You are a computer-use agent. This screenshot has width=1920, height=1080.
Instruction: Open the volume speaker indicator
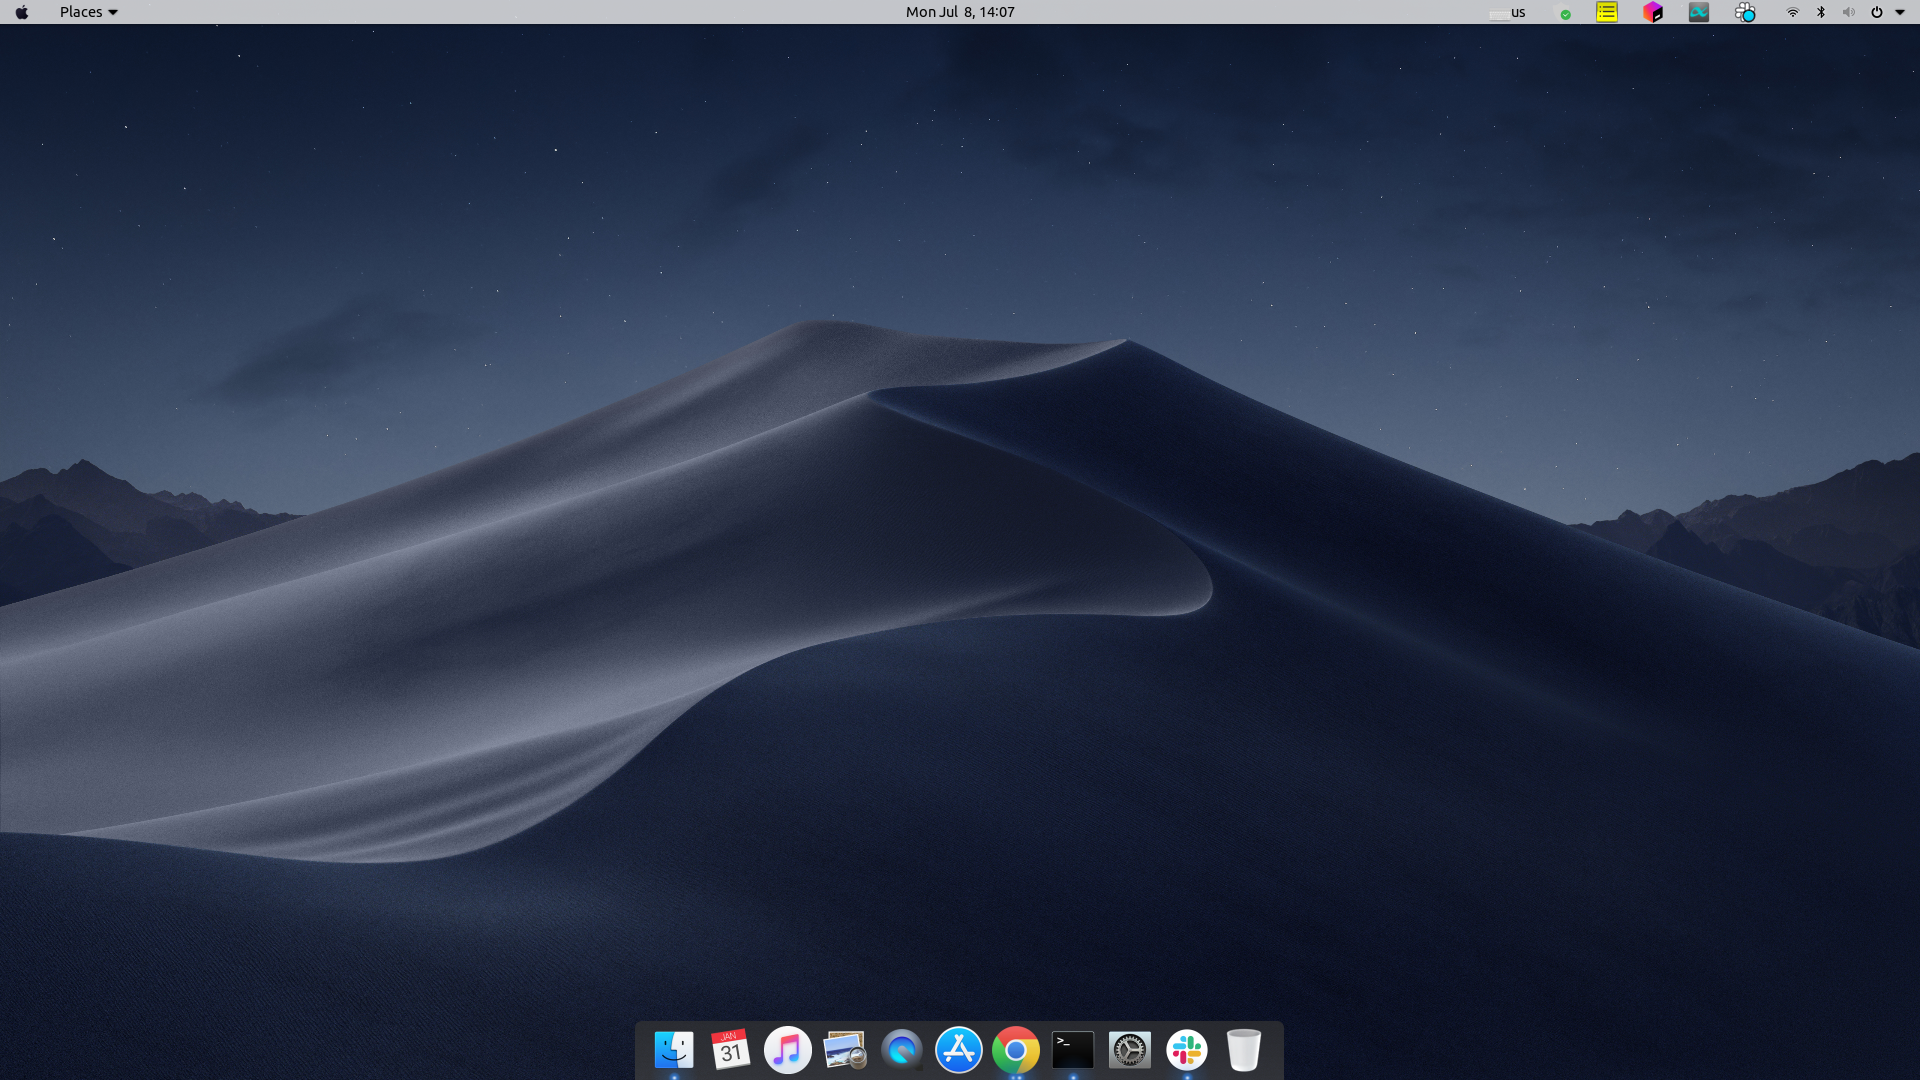(x=1848, y=12)
